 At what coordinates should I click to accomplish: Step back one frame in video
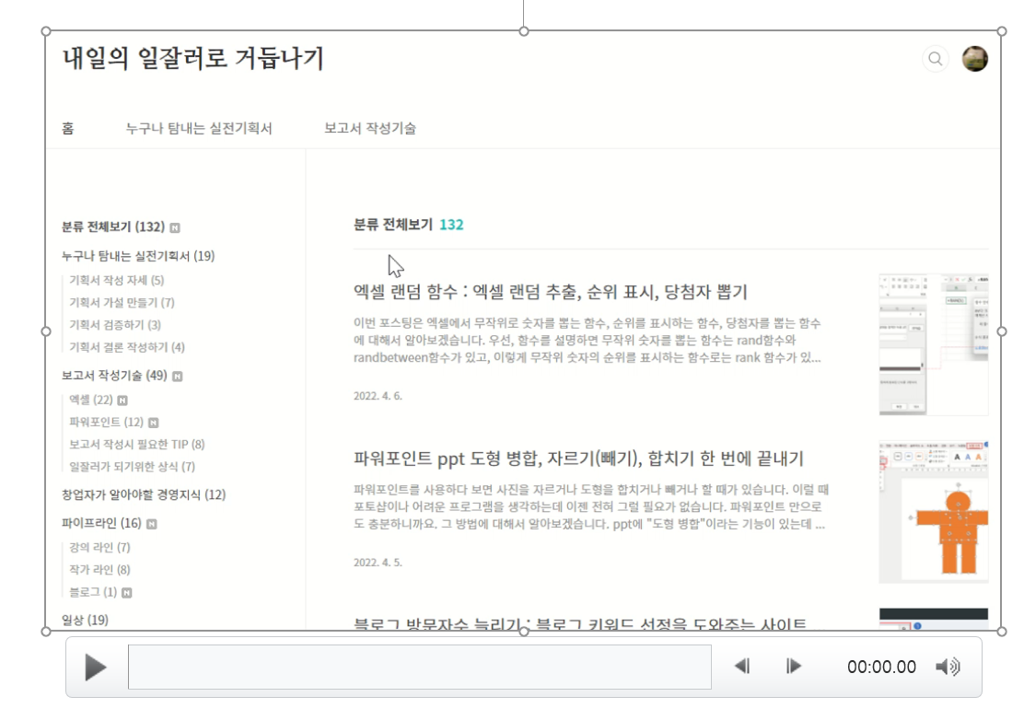(x=743, y=666)
